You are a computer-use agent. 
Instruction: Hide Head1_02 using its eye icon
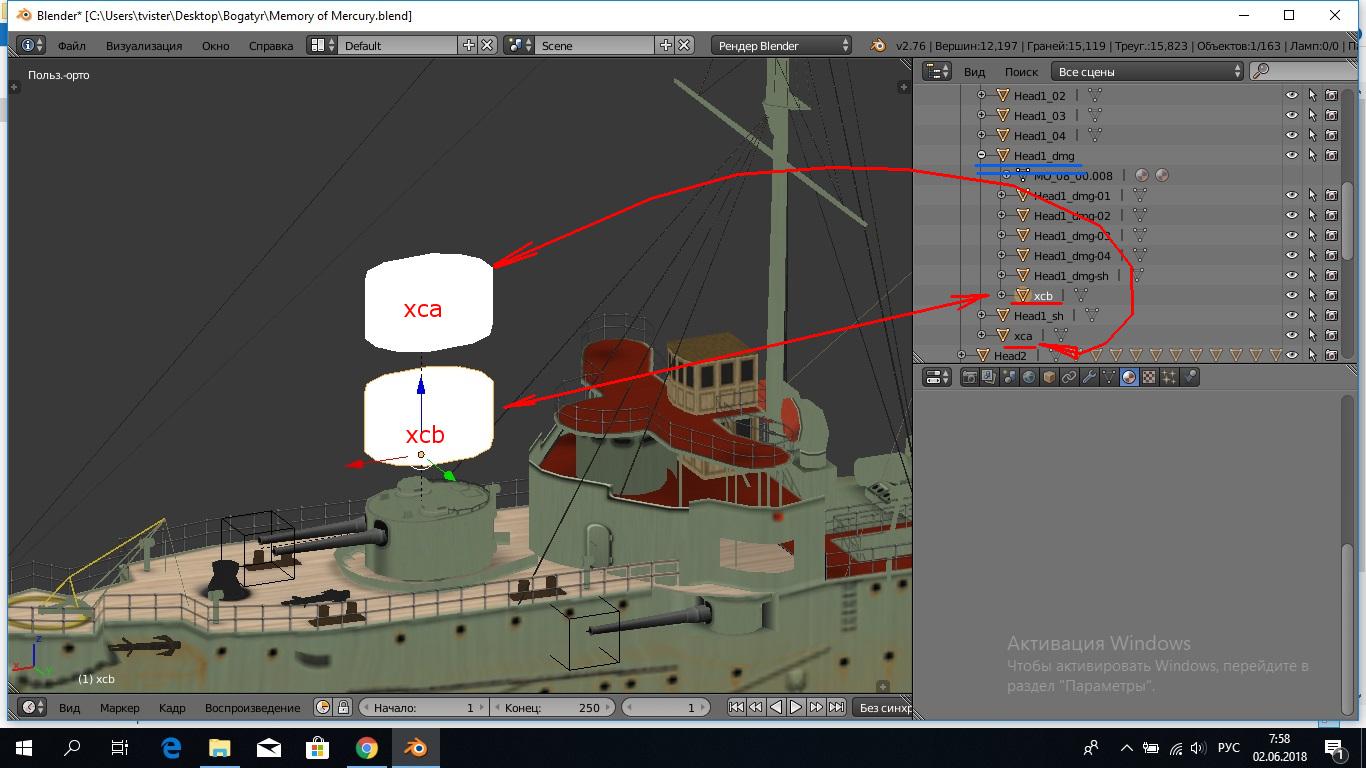[1291, 96]
